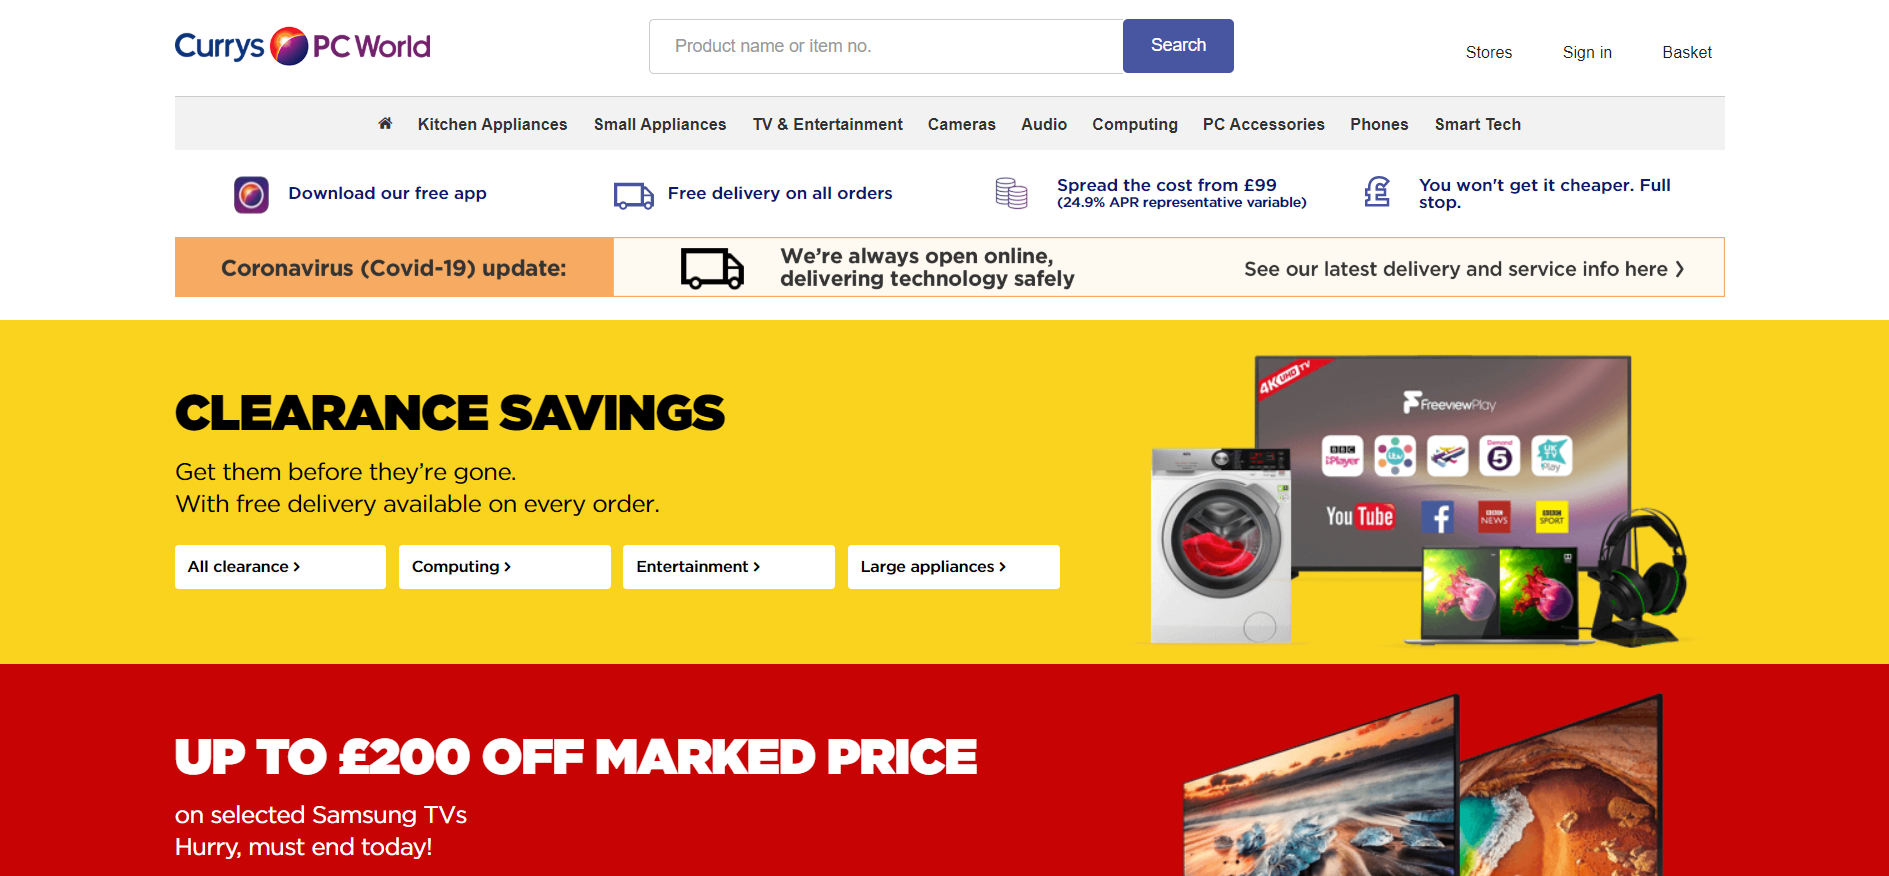Open the Kitchen Appliances menu
1889x876 pixels.
pos(492,124)
